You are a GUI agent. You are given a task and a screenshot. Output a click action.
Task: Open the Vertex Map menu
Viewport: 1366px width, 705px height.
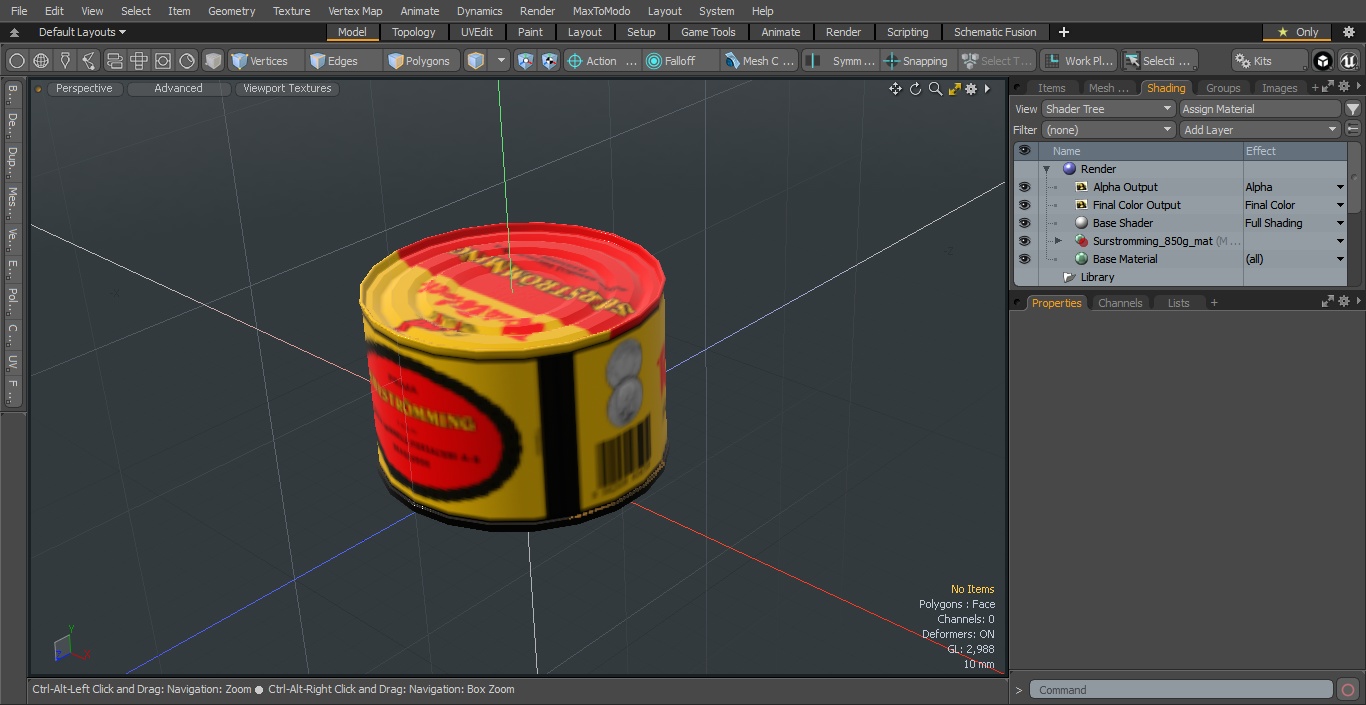click(x=355, y=11)
